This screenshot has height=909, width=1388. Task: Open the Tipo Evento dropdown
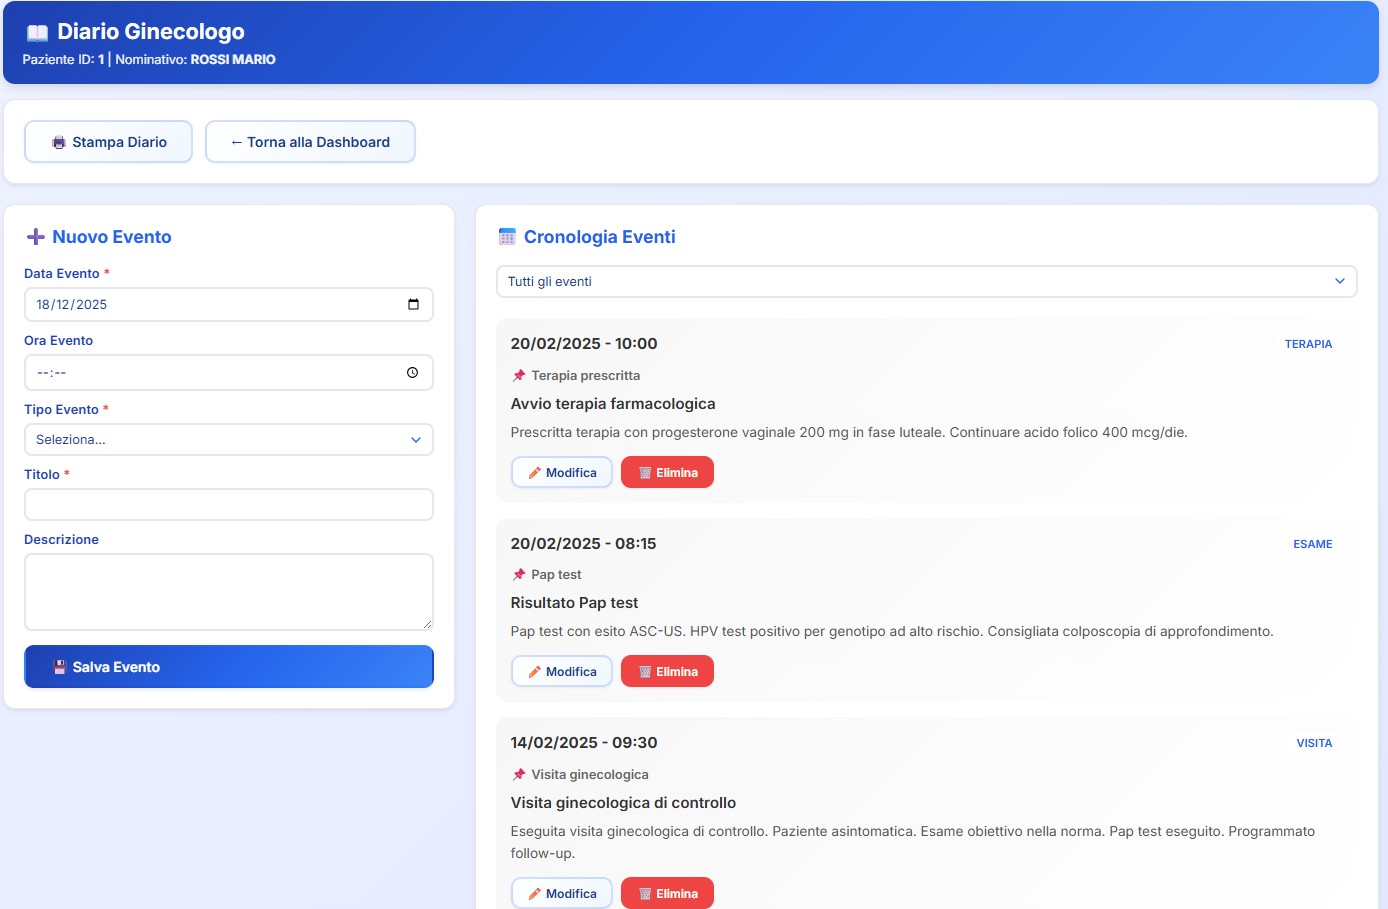click(228, 439)
